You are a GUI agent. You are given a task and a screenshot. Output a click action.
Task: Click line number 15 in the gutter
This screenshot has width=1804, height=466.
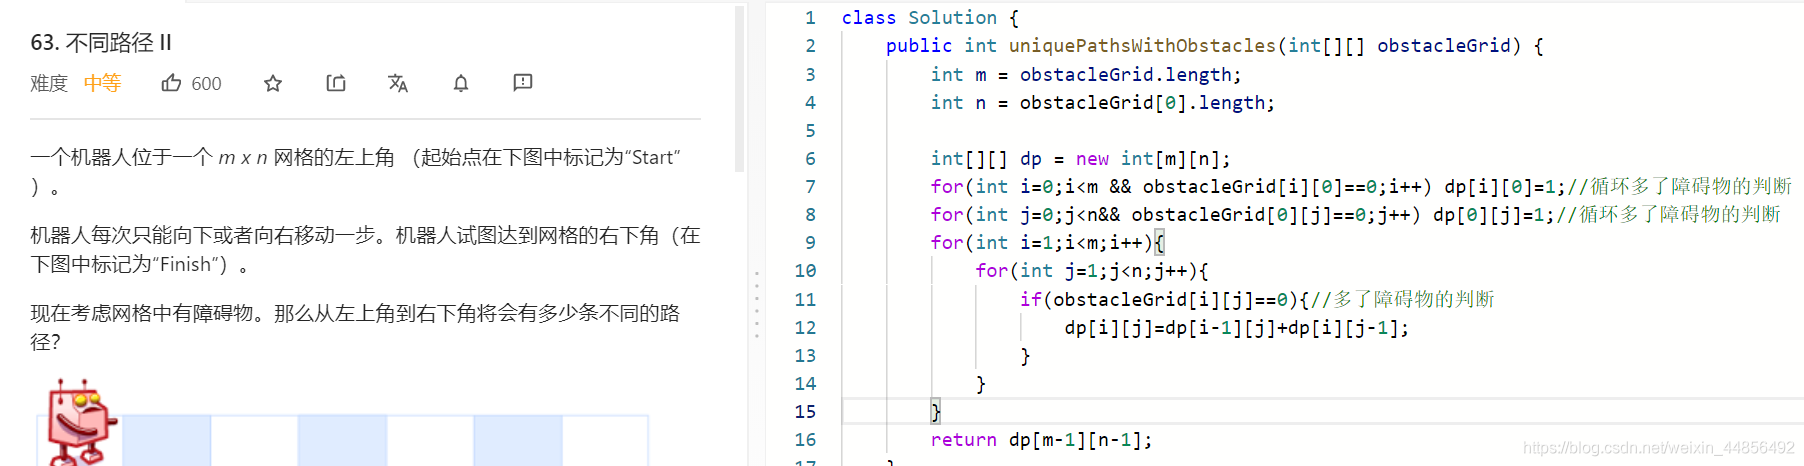point(805,412)
